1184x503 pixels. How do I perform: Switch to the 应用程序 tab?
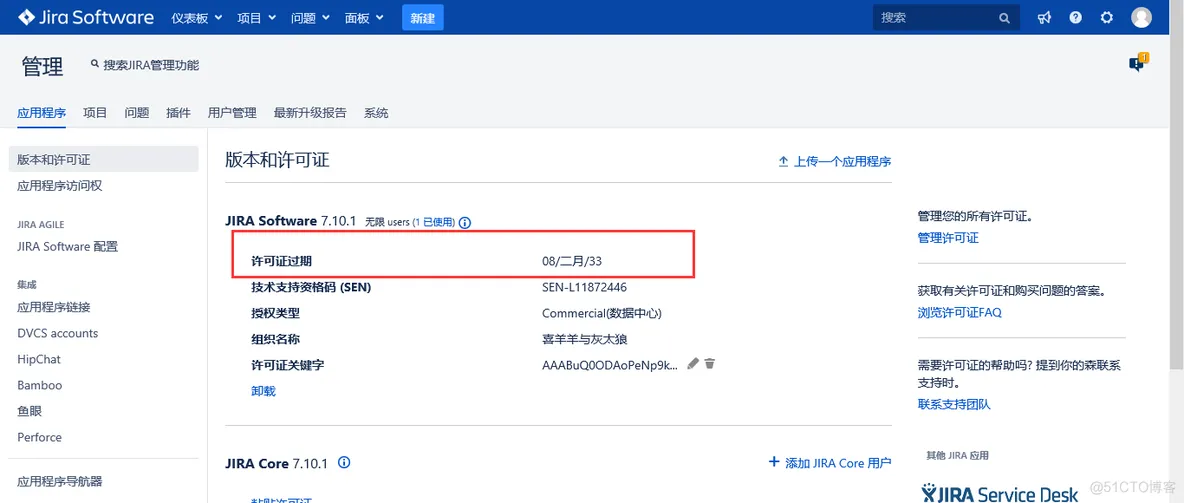(x=42, y=113)
